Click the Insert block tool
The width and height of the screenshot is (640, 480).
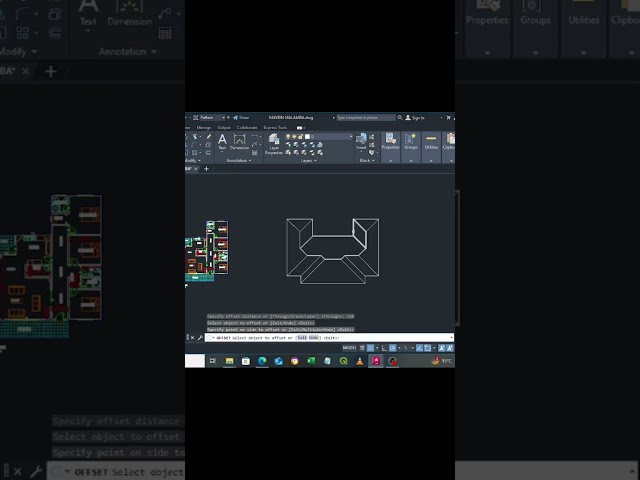[x=361, y=141]
